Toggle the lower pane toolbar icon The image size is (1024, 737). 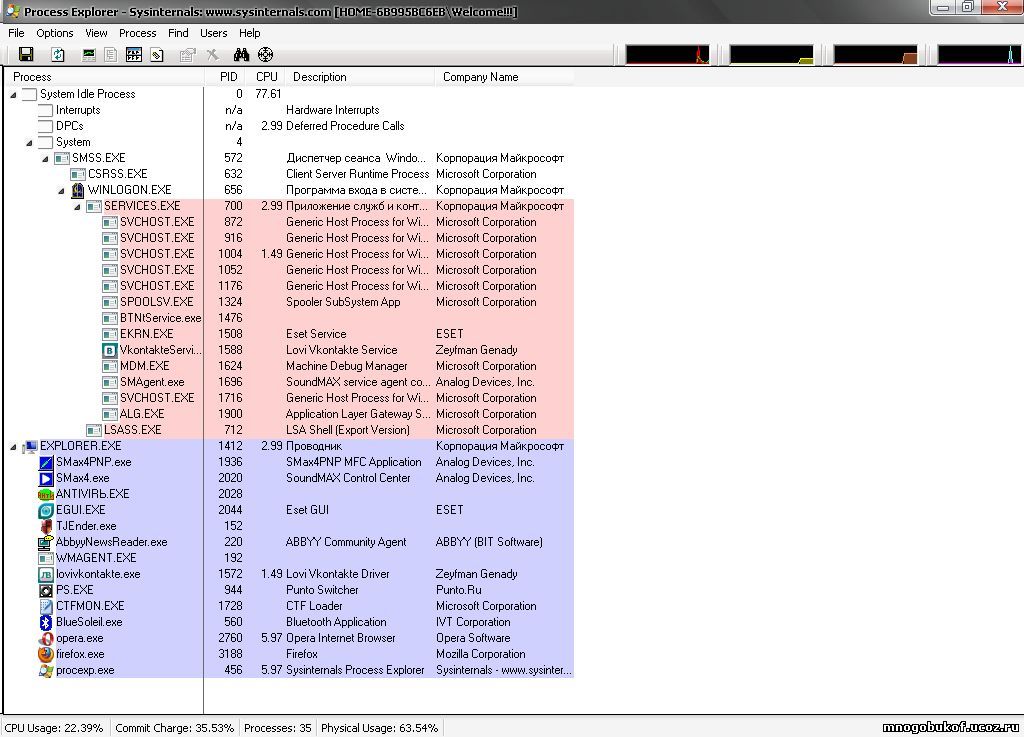click(x=134, y=55)
